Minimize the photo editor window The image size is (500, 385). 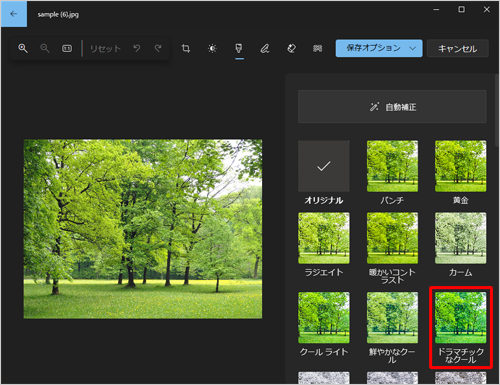436,10
